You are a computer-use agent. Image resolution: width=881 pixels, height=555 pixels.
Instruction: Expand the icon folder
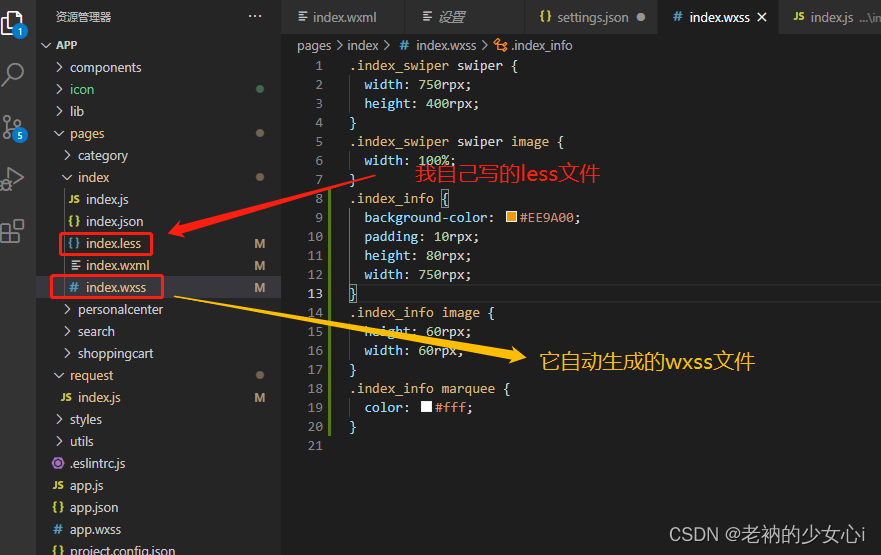(x=60, y=89)
